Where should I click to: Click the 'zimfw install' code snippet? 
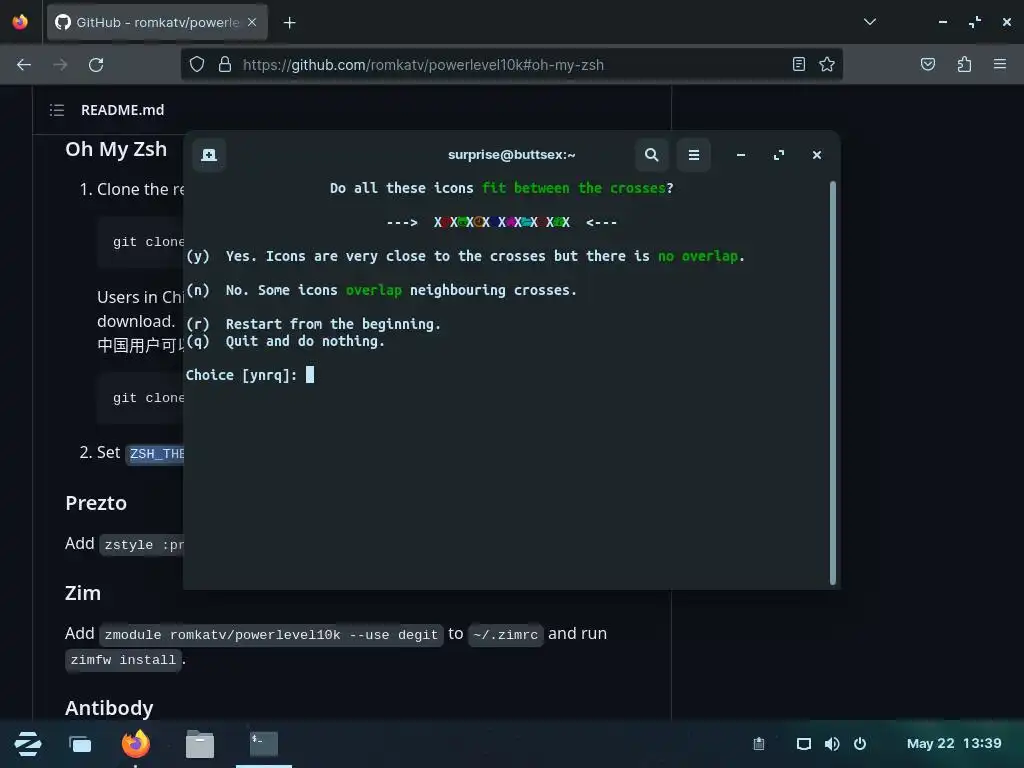pos(123,660)
